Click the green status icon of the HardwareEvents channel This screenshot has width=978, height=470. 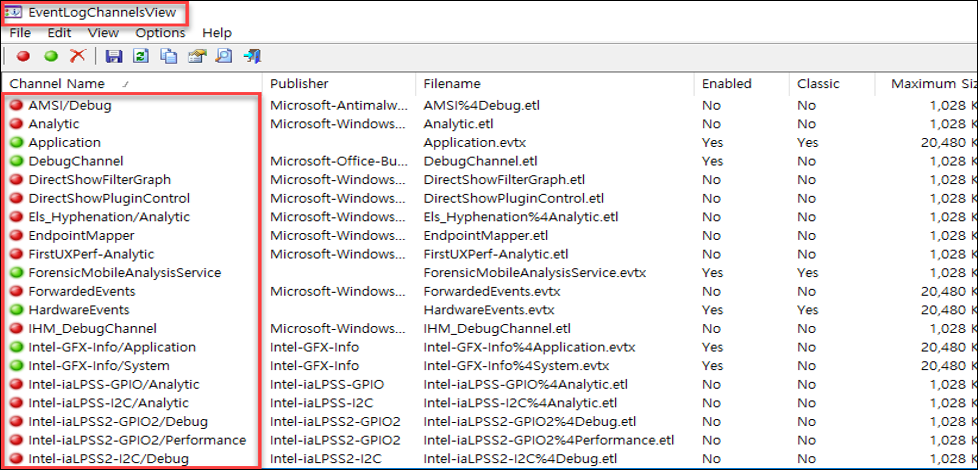coord(16,310)
